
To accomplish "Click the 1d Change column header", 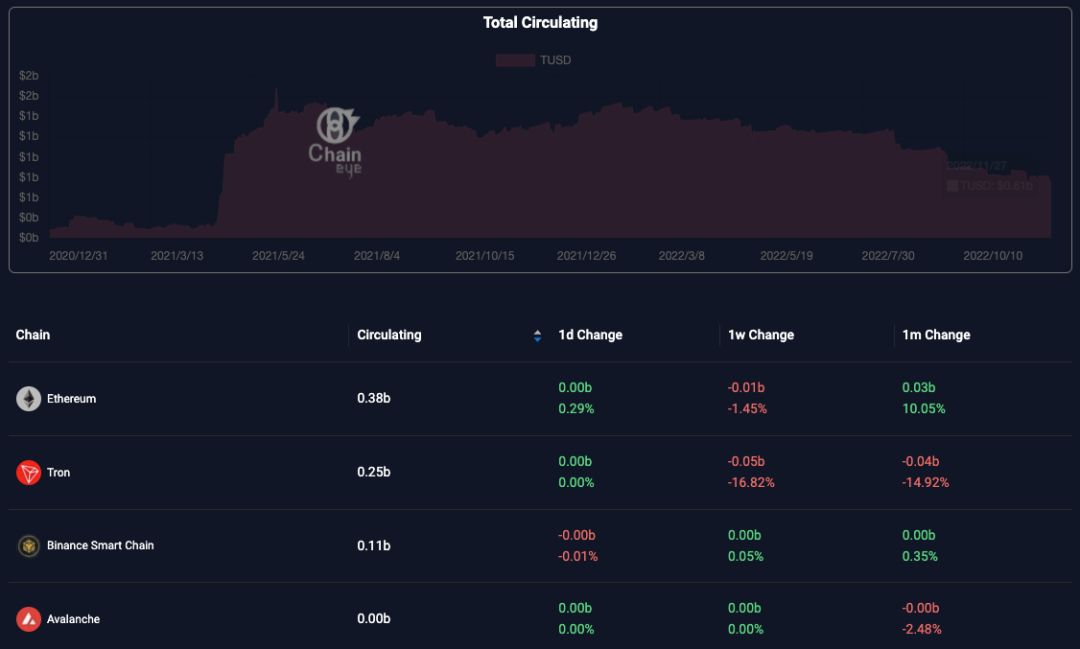I will (x=590, y=335).
